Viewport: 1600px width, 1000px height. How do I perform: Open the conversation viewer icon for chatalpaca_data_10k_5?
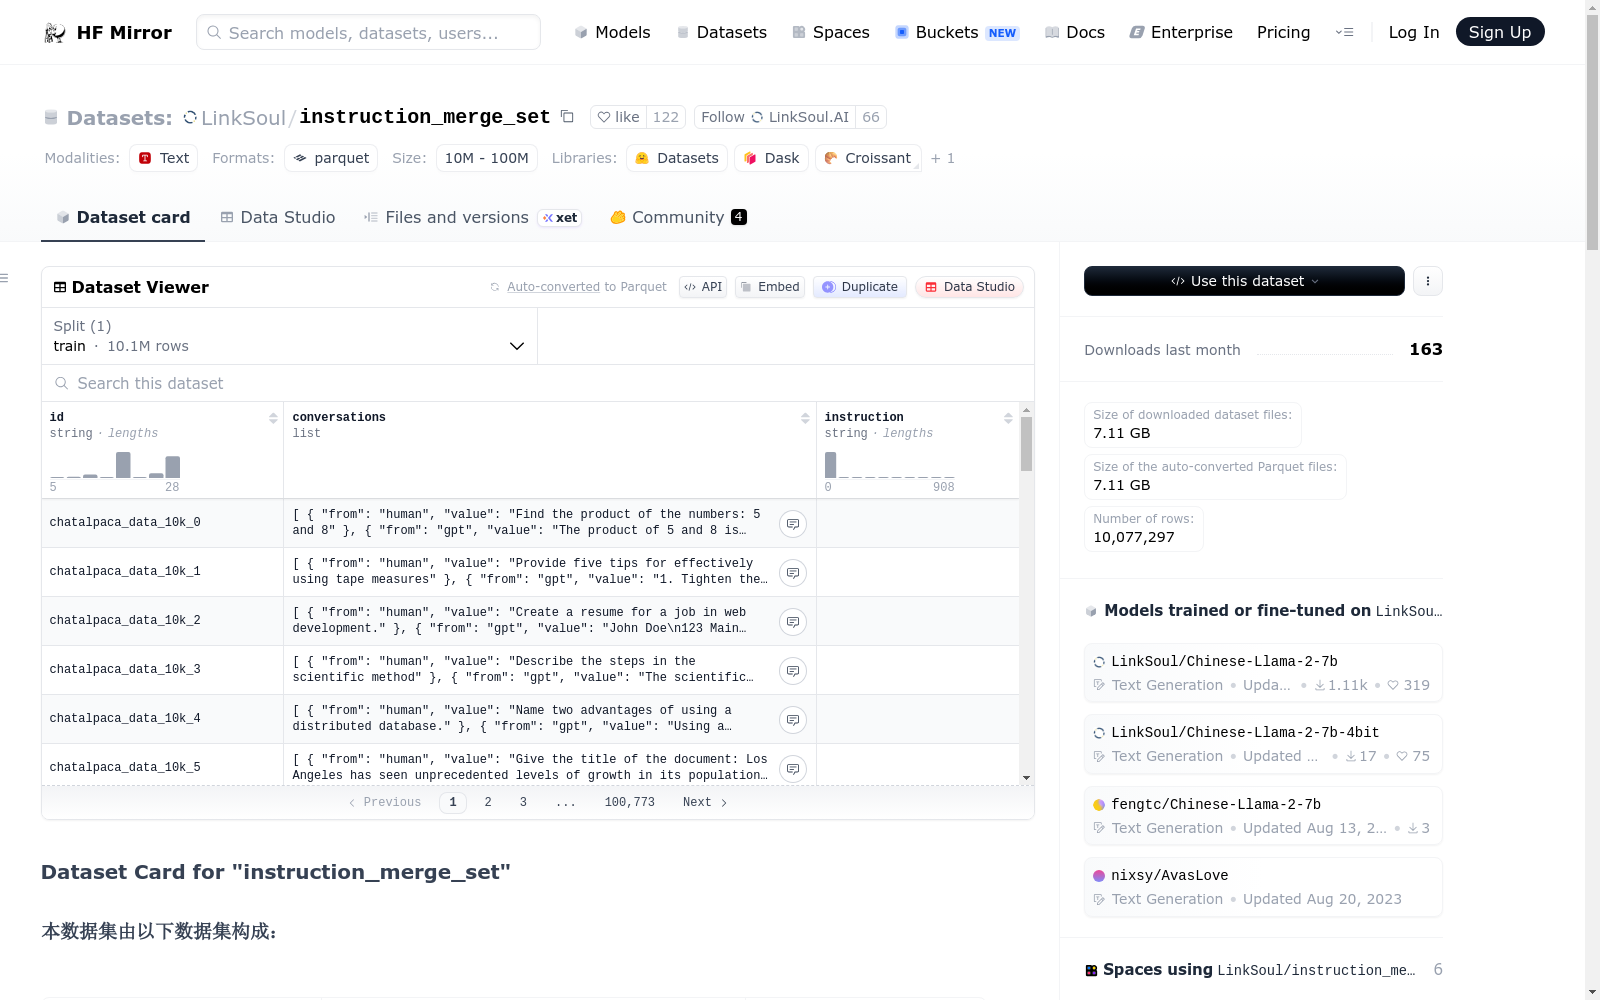793,769
